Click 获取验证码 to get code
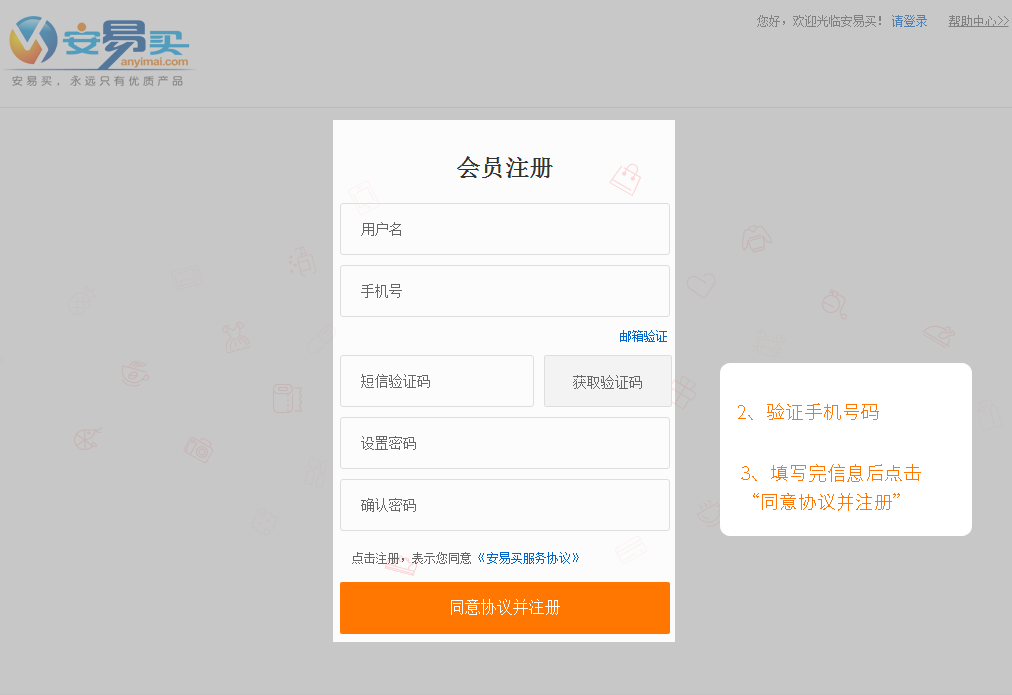This screenshot has height=695, width=1012. pyautogui.click(x=607, y=381)
